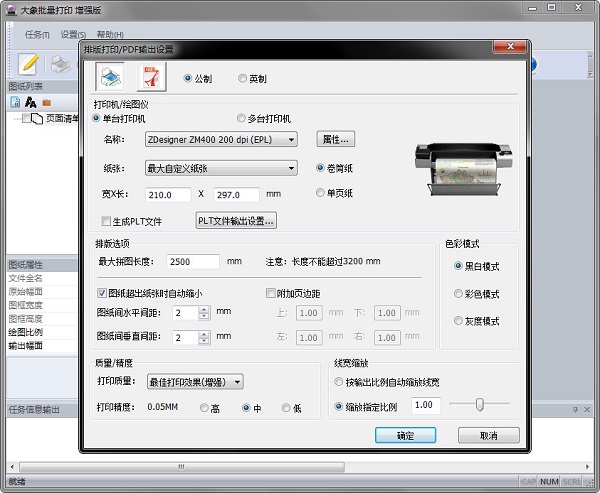Open the 打印质量 dropdown
The width and height of the screenshot is (600, 493).
194,381
